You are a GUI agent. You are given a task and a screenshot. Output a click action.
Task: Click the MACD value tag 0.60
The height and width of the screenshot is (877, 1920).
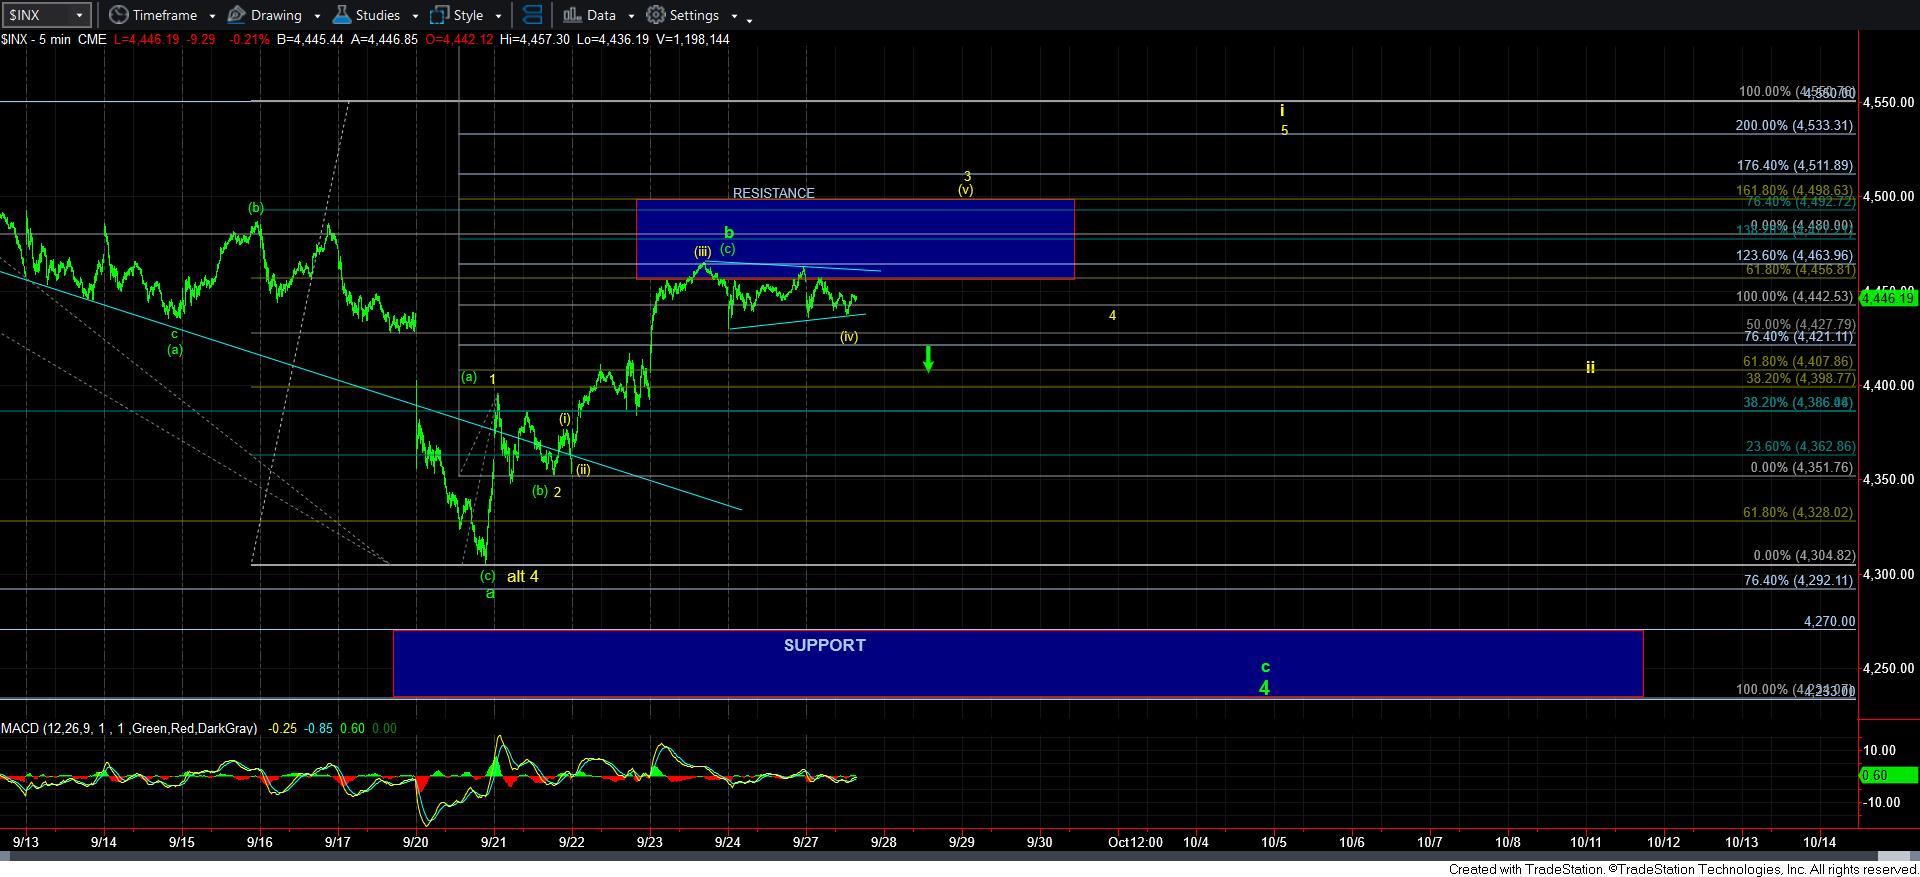[x=1888, y=775]
